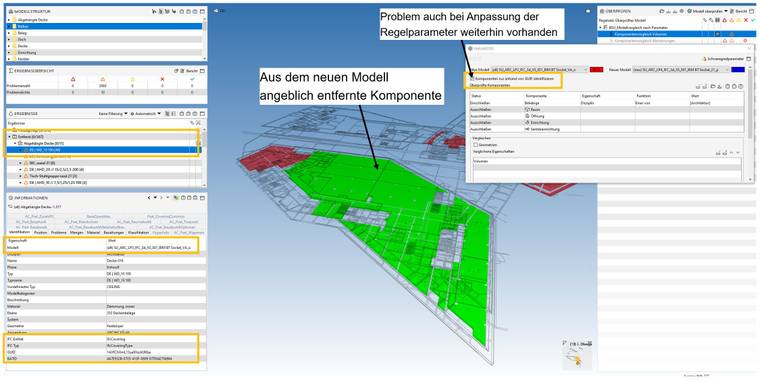The width and height of the screenshot is (760, 380).
Task: Click red critical severity icon in Überprüfen header
Action: point(726,20)
